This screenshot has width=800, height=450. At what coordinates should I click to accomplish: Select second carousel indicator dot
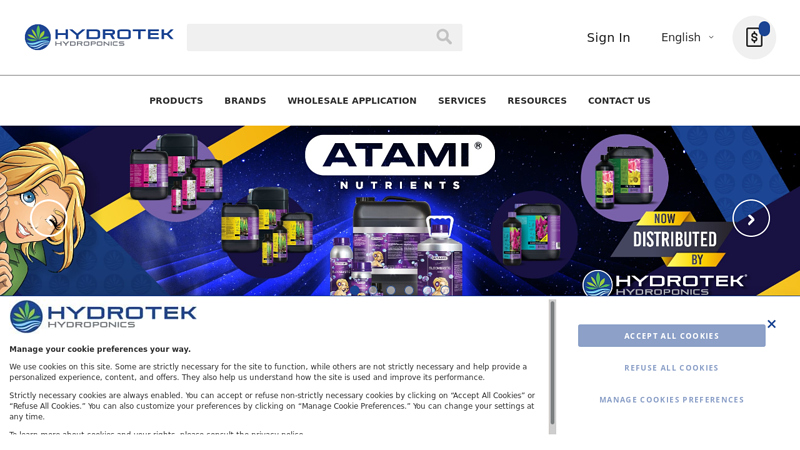tap(373, 290)
